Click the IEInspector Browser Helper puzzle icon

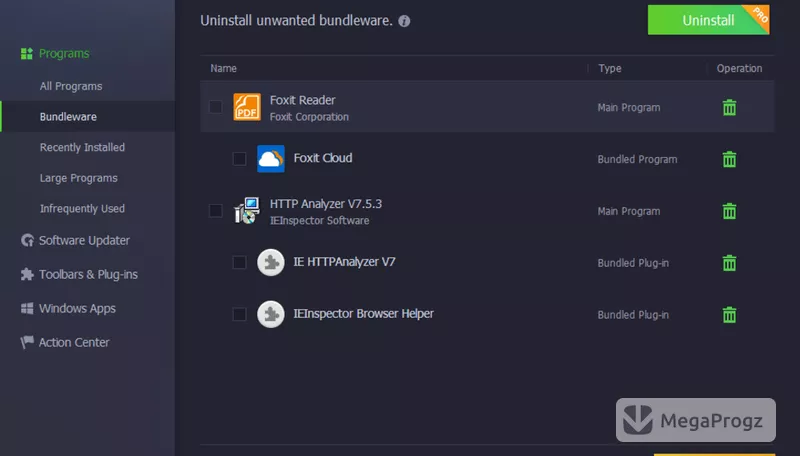click(271, 314)
